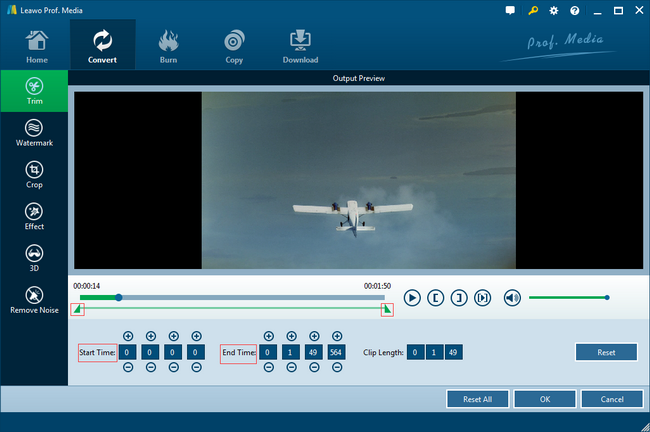Open the Watermark panel in the sidebar
The image size is (650, 432).
click(34, 134)
